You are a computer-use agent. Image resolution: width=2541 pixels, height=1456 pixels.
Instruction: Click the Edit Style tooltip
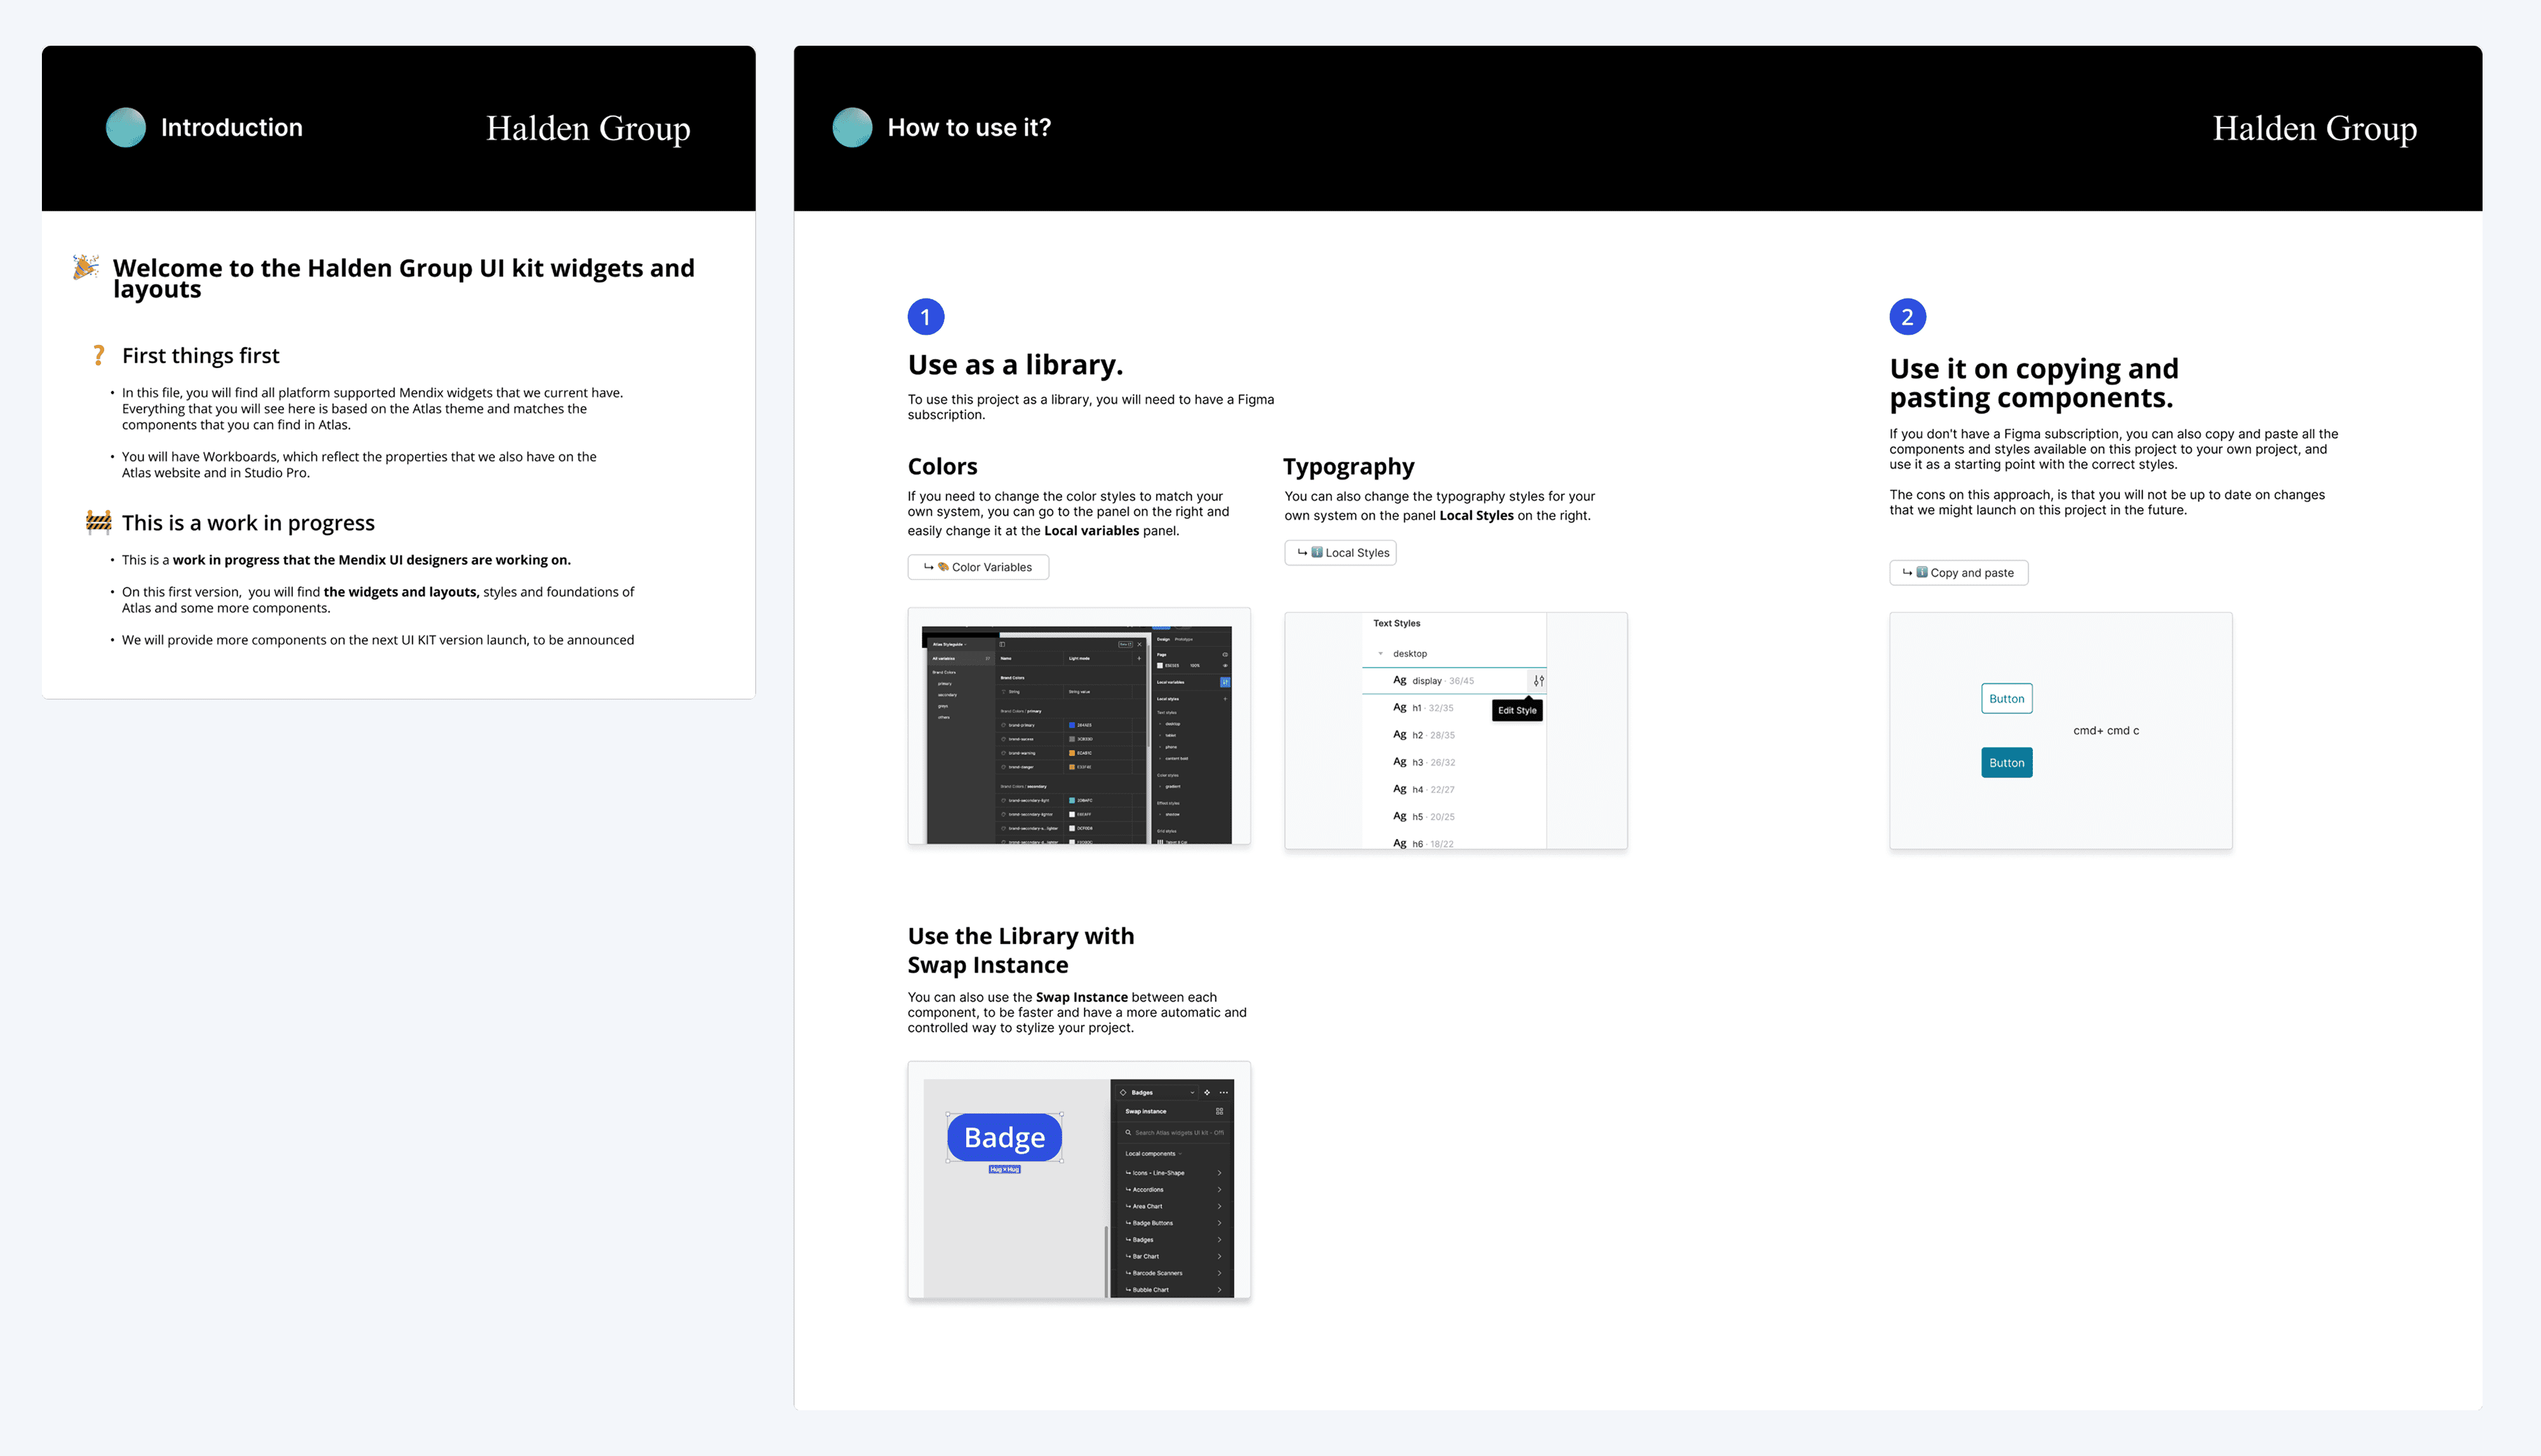pos(1517,711)
